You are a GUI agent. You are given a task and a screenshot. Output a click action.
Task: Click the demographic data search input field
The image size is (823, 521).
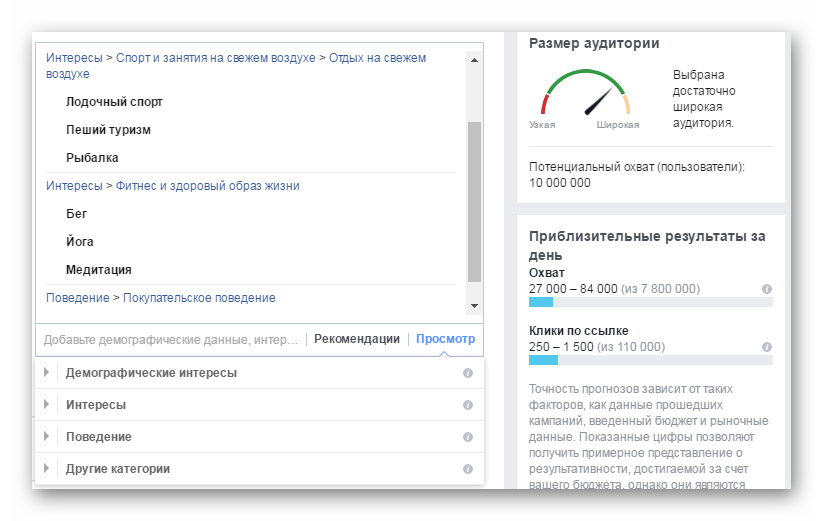pos(170,340)
